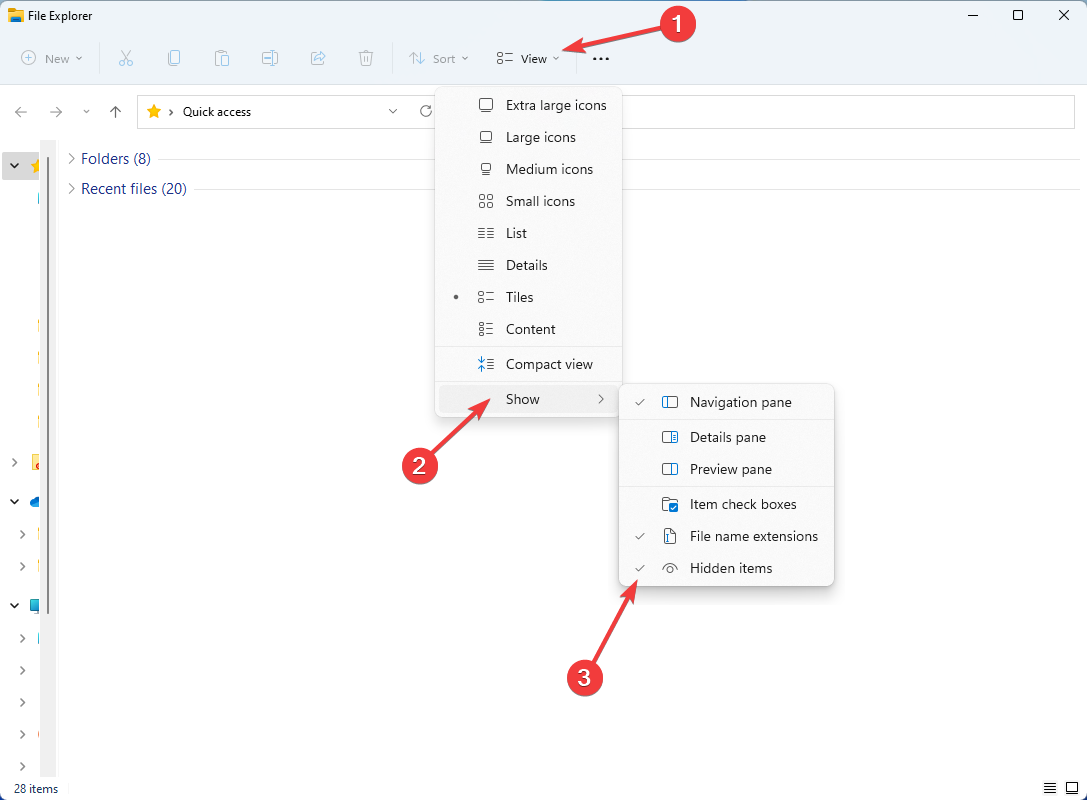Refresh the Quick access location
Viewport: 1087px width, 800px height.
[426, 112]
